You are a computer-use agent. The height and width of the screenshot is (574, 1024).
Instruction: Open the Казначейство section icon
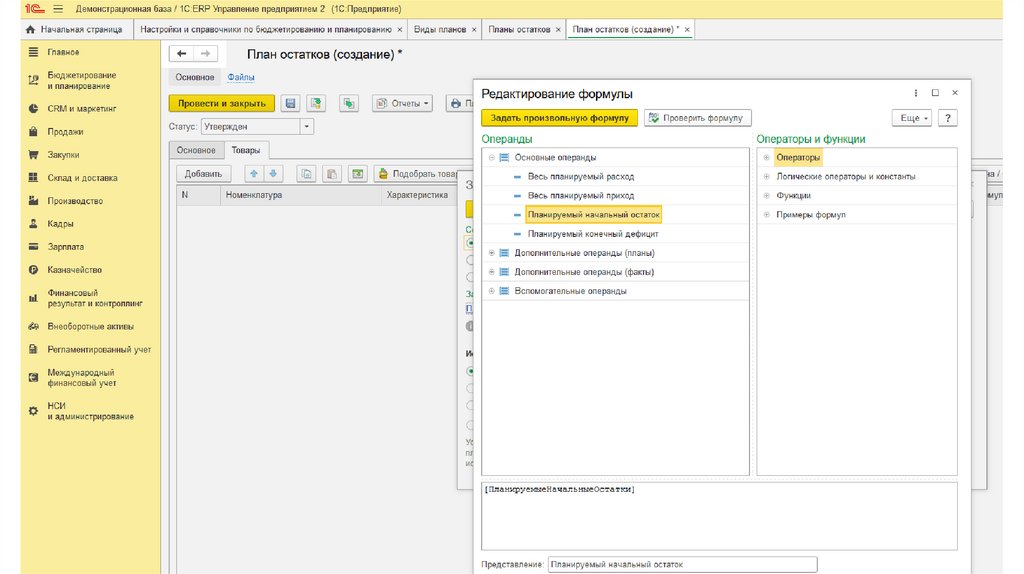[34, 270]
